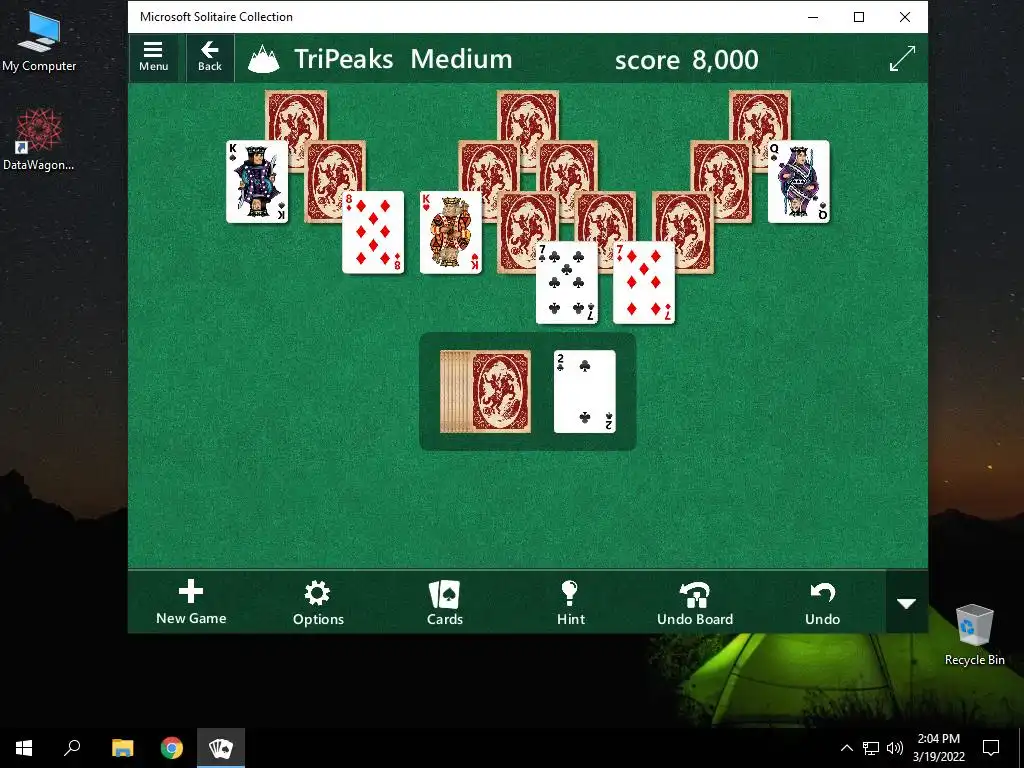Click the TriPeaks Medium title text
1024x768 pixels.
[403, 59]
